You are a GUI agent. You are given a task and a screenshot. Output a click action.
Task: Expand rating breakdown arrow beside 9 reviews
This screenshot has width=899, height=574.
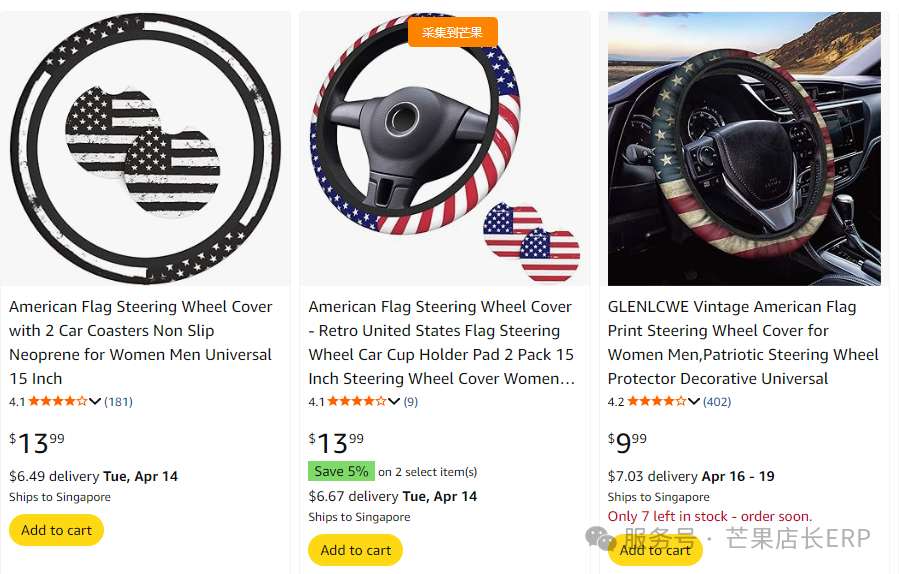[x=395, y=402]
